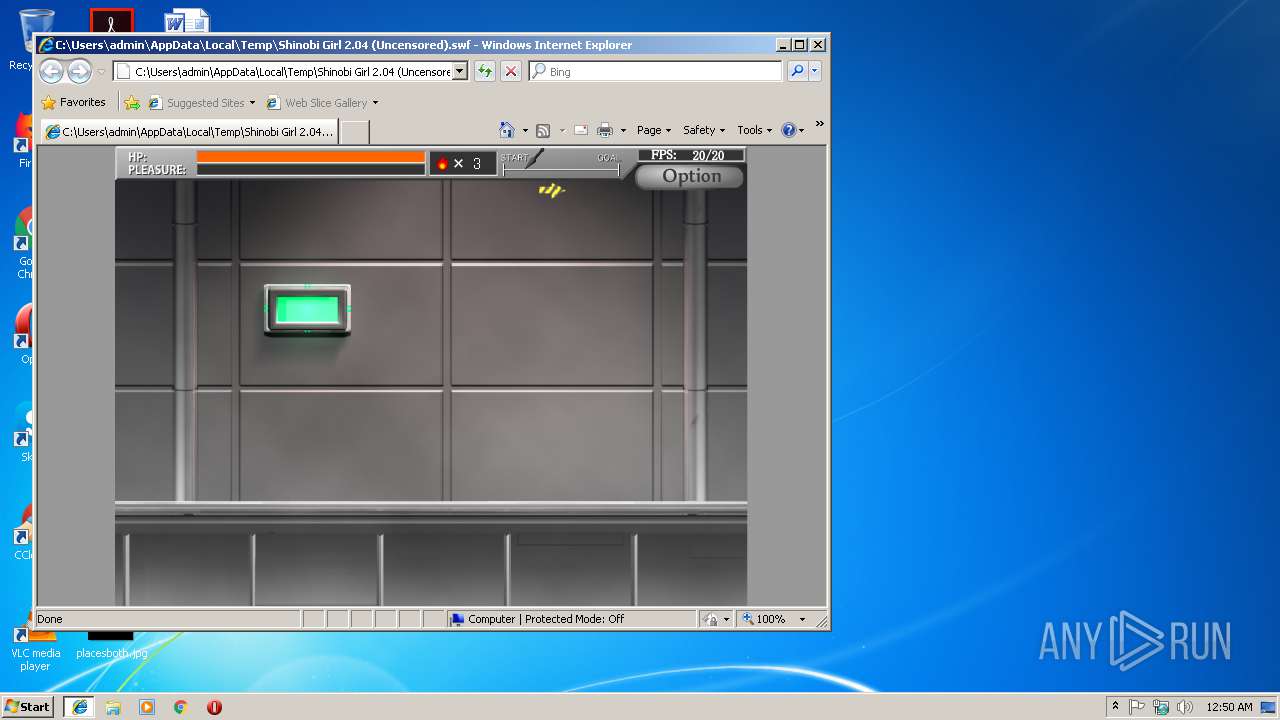Click the taskbar clock showing 12:50 AM
Viewport: 1280px width, 720px height.
coord(1229,707)
